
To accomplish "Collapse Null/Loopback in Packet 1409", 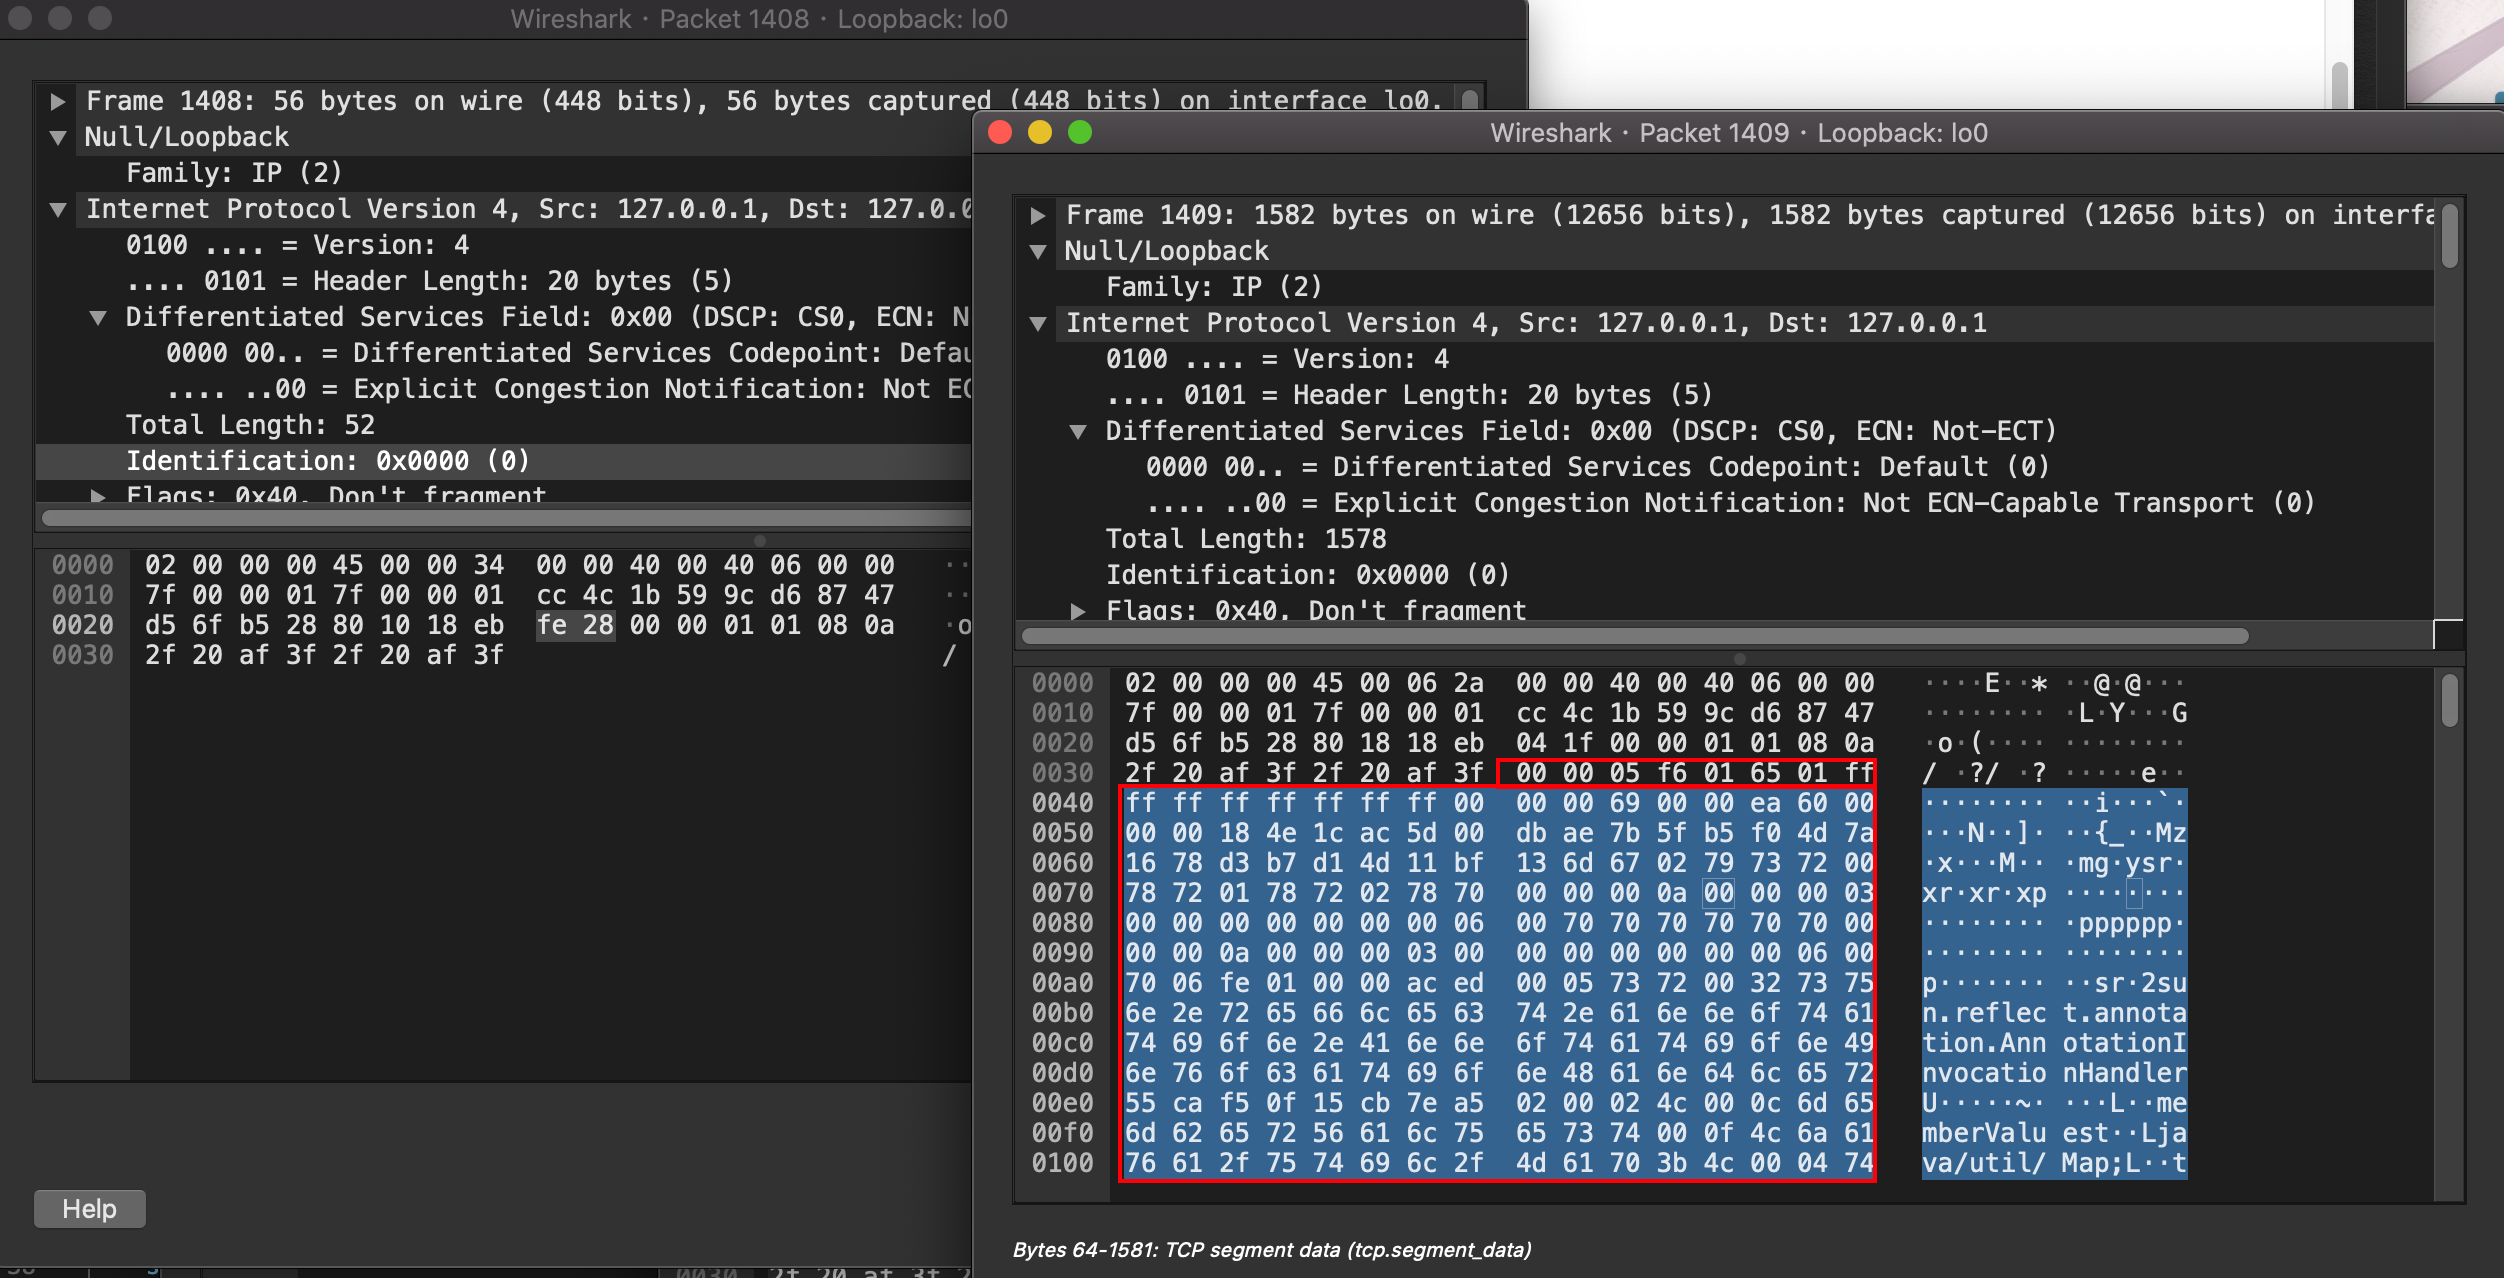I will tap(1038, 252).
